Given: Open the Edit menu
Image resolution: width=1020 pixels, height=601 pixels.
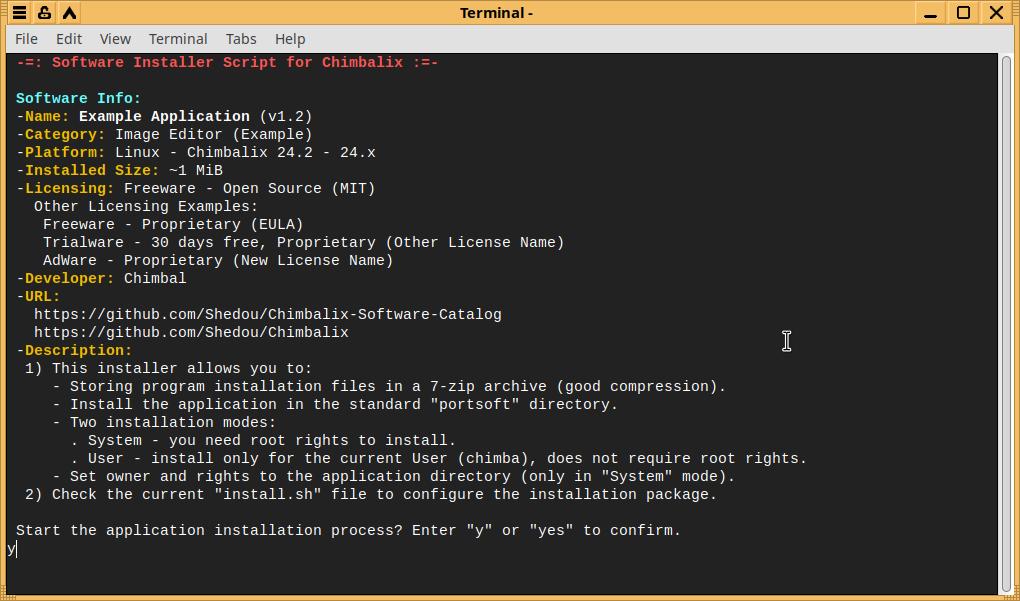Looking at the screenshot, I should click(69, 39).
